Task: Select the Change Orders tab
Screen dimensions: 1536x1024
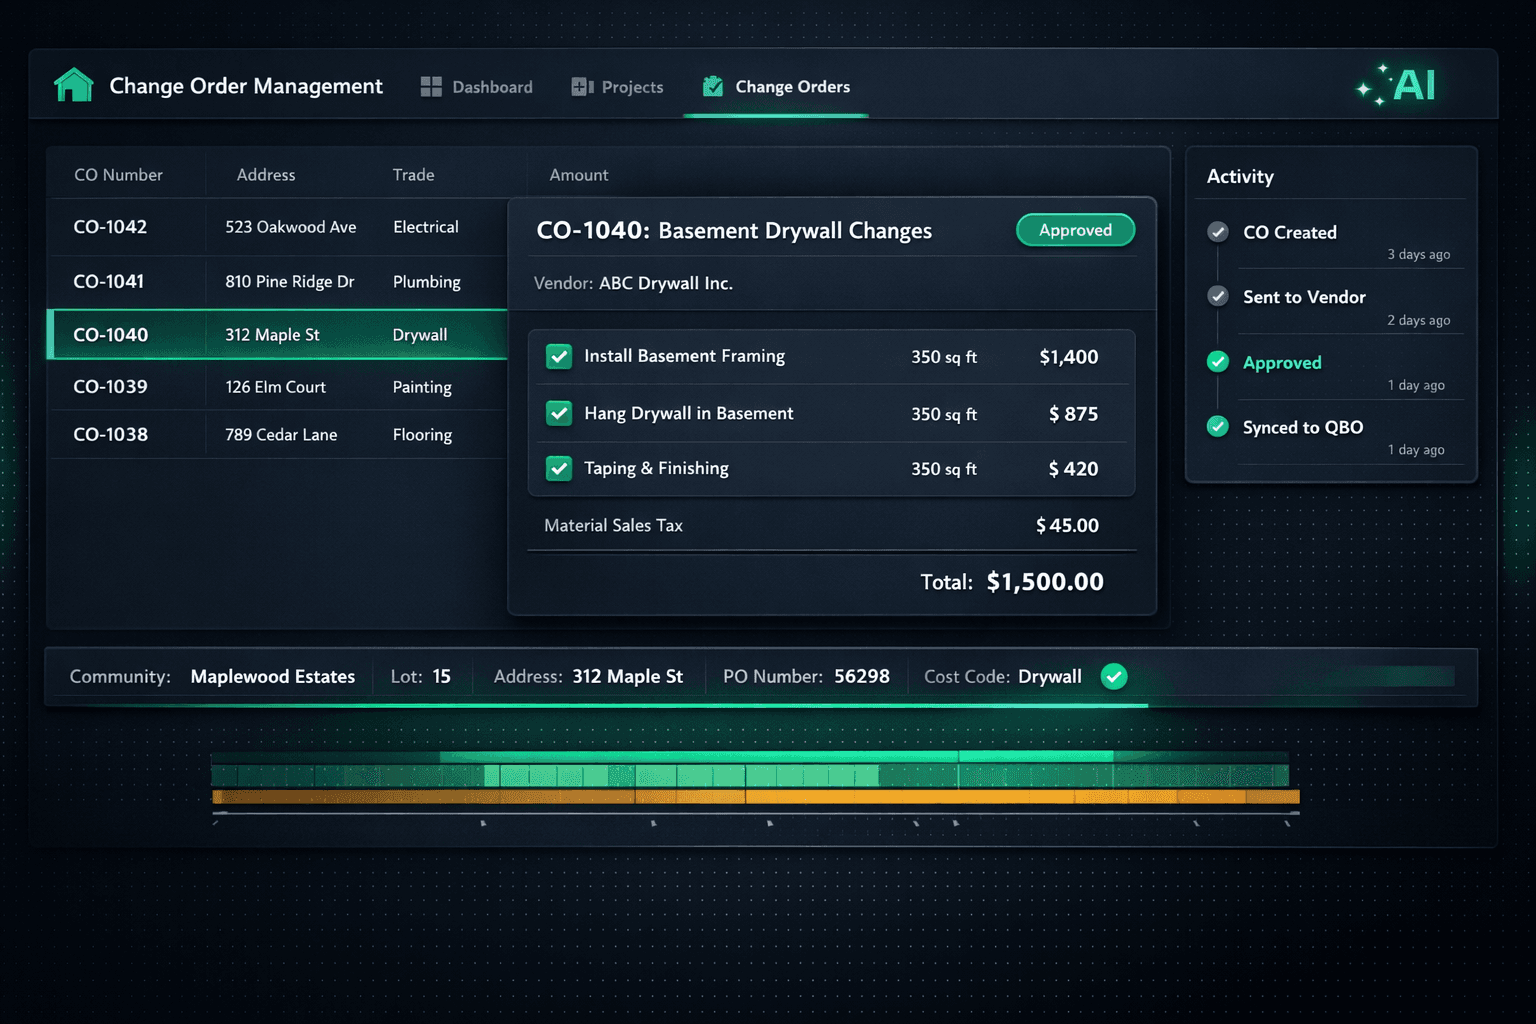Action: click(776, 87)
